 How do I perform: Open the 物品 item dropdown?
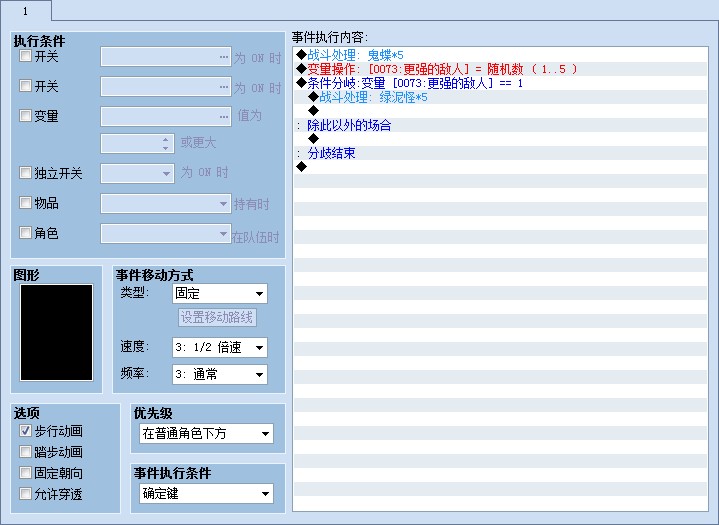166,204
